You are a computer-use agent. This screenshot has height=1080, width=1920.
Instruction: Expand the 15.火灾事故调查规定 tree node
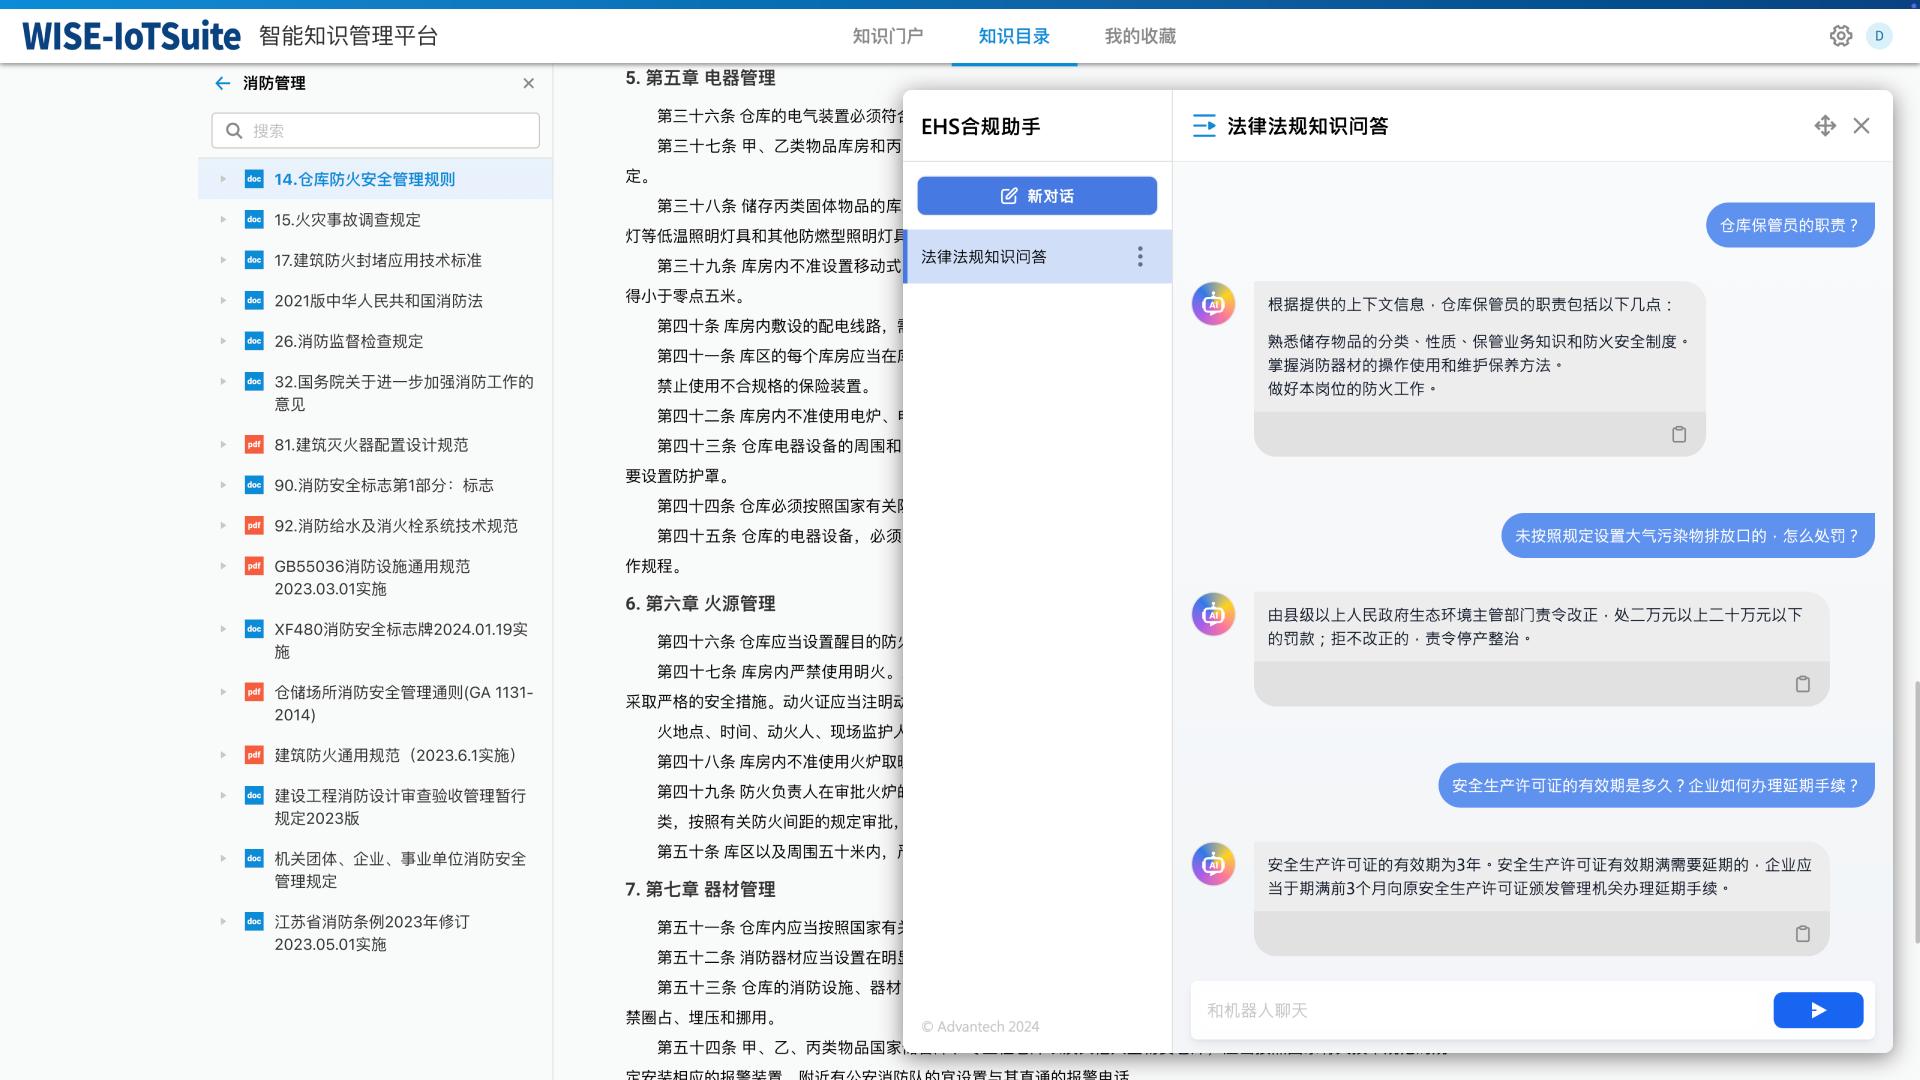click(x=223, y=220)
